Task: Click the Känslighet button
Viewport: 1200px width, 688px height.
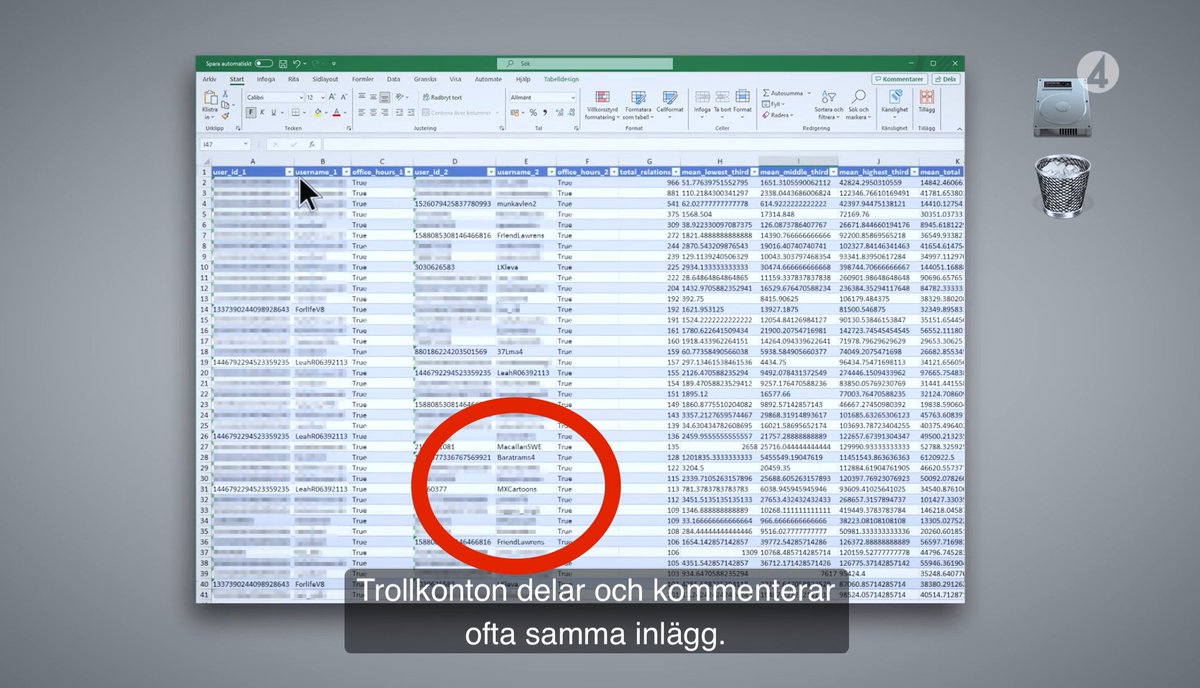Action: tap(895, 105)
